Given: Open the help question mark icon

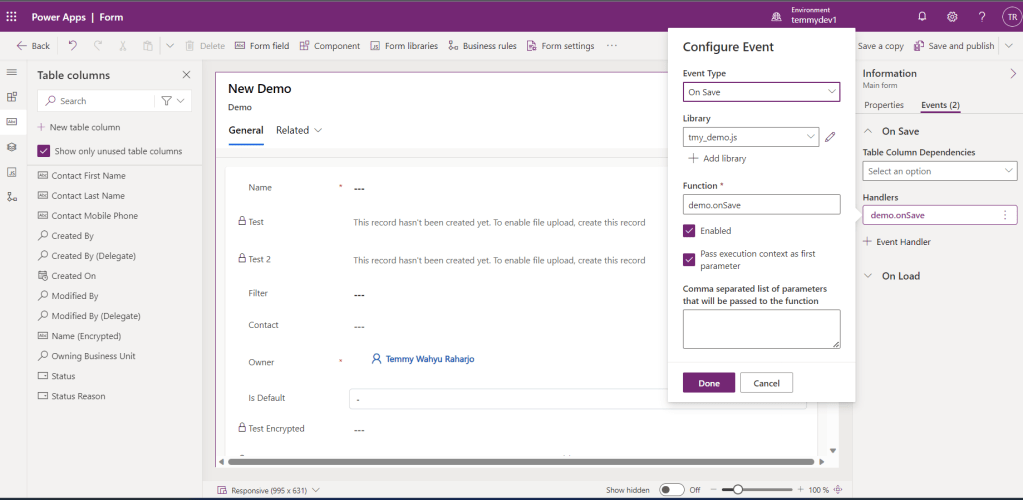Looking at the screenshot, I should point(982,17).
